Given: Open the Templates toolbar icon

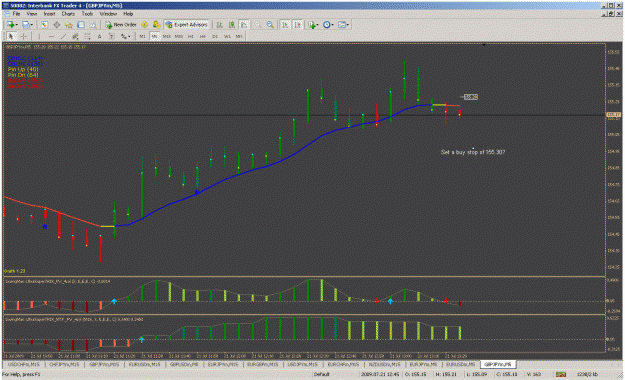Looking at the screenshot, I should pyautogui.click(x=342, y=25).
